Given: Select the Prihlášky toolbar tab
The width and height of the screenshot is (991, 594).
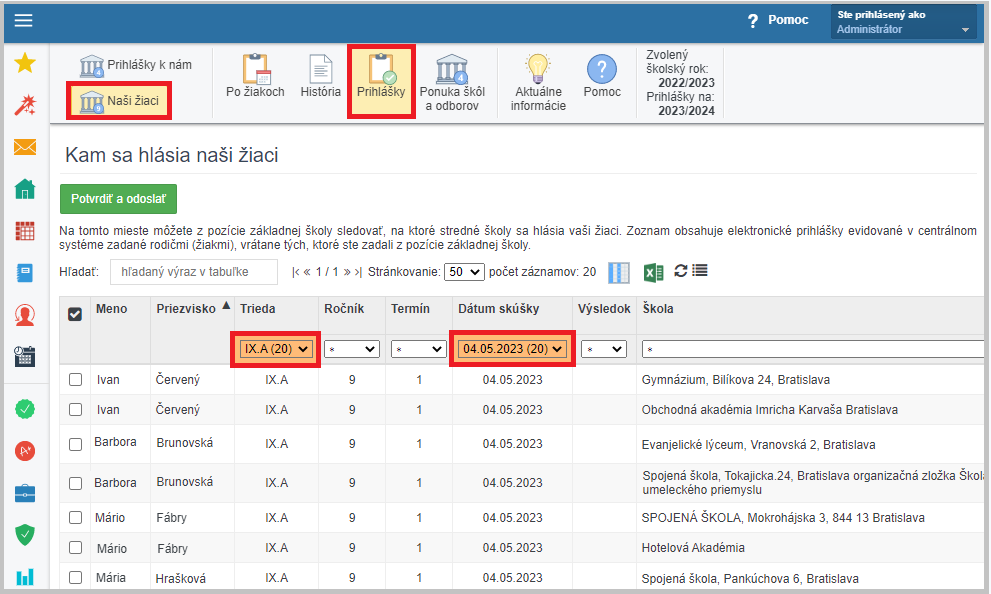Looking at the screenshot, I should coord(381,81).
